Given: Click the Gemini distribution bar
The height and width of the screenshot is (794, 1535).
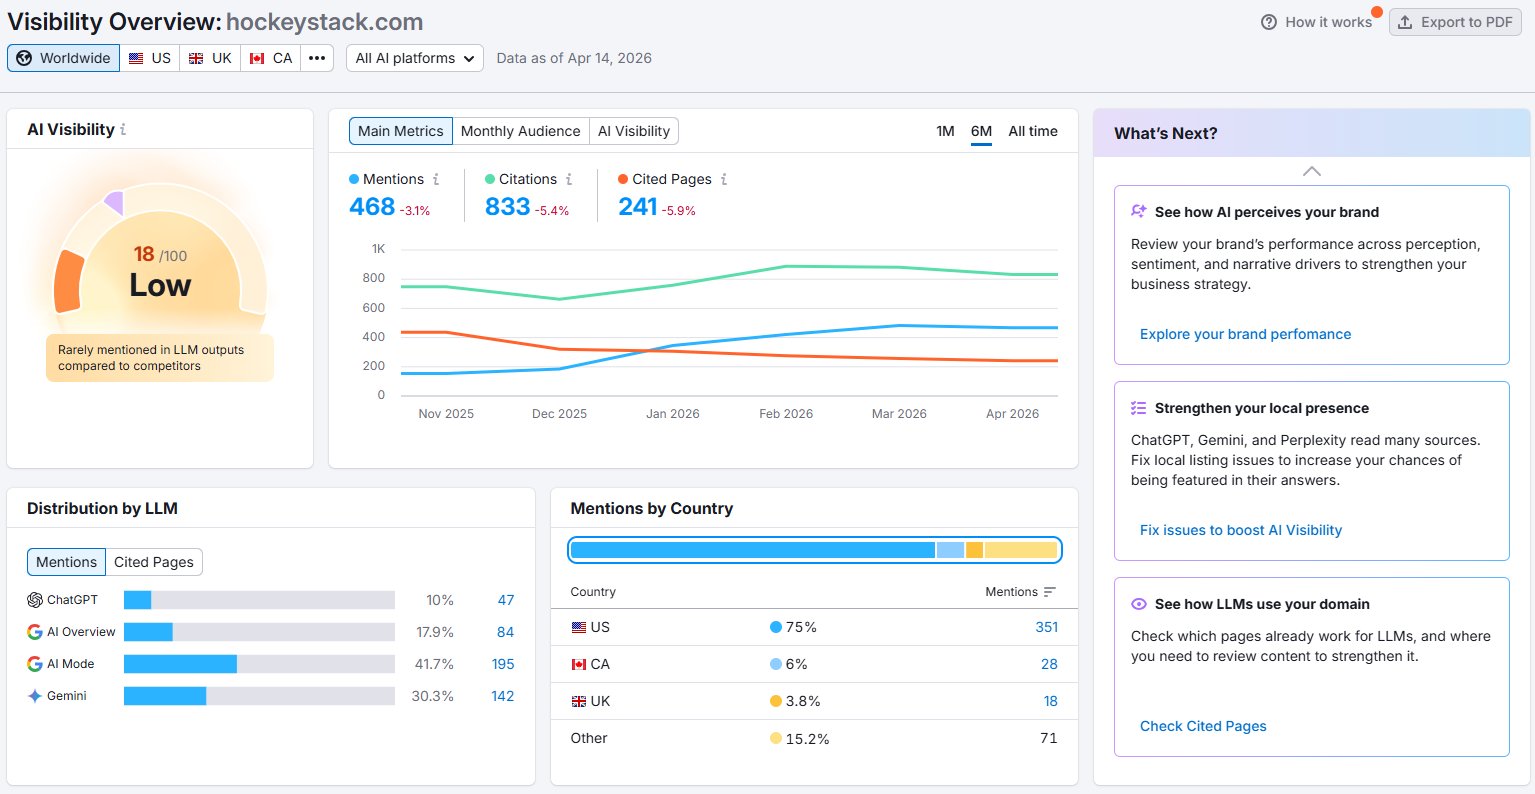Looking at the screenshot, I should coord(259,696).
